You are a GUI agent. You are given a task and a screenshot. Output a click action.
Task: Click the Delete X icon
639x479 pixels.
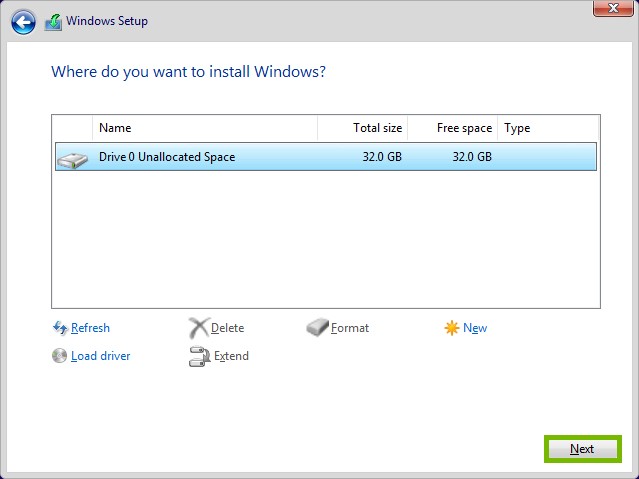[199, 328]
